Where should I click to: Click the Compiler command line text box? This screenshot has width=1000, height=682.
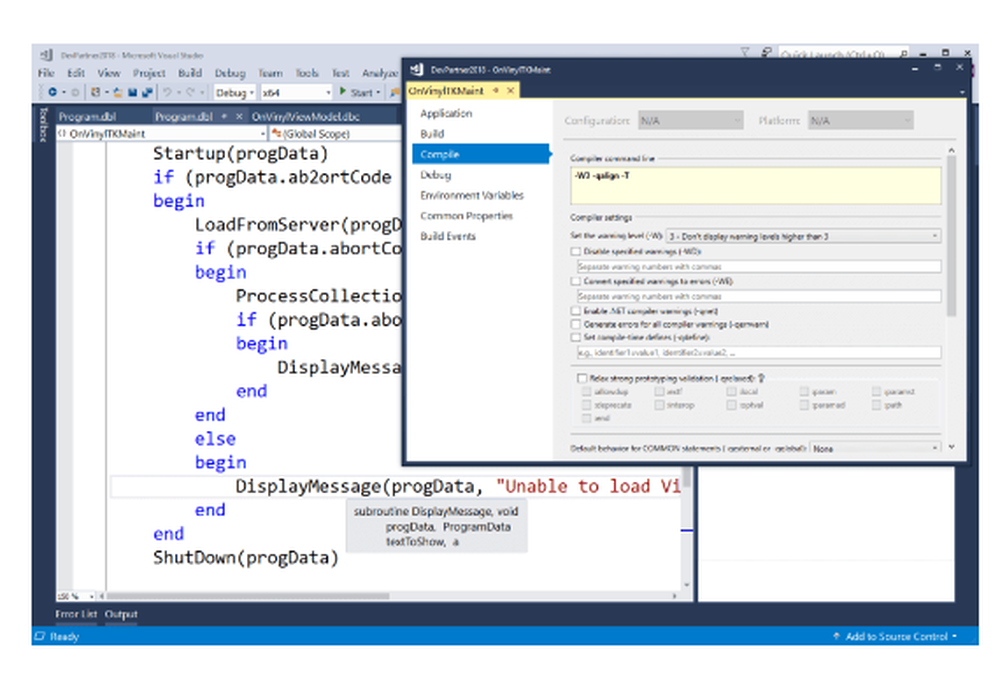click(x=756, y=186)
